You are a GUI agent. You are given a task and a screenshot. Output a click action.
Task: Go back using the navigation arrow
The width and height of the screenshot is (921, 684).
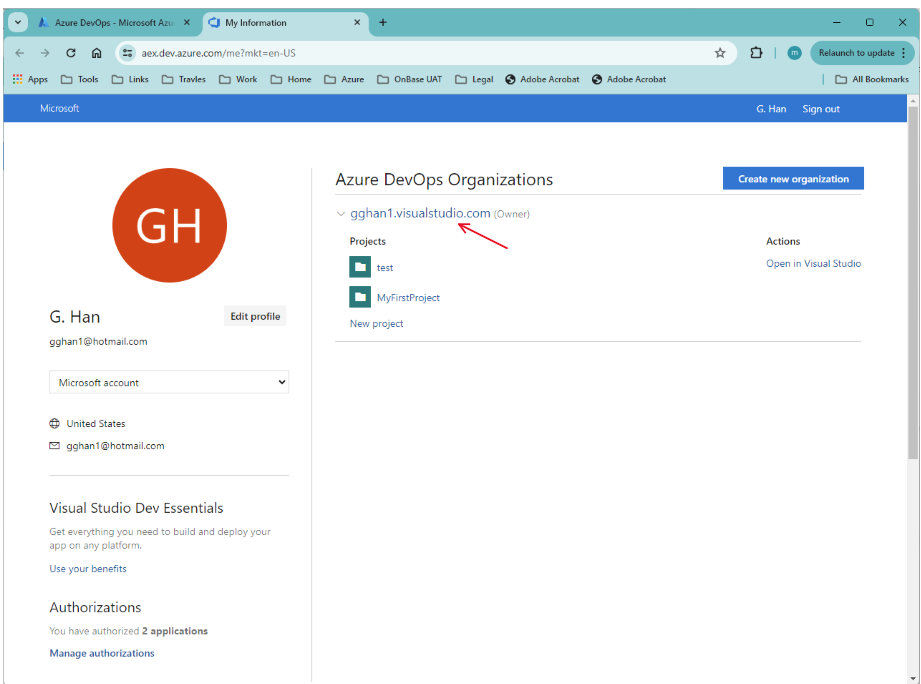point(19,51)
